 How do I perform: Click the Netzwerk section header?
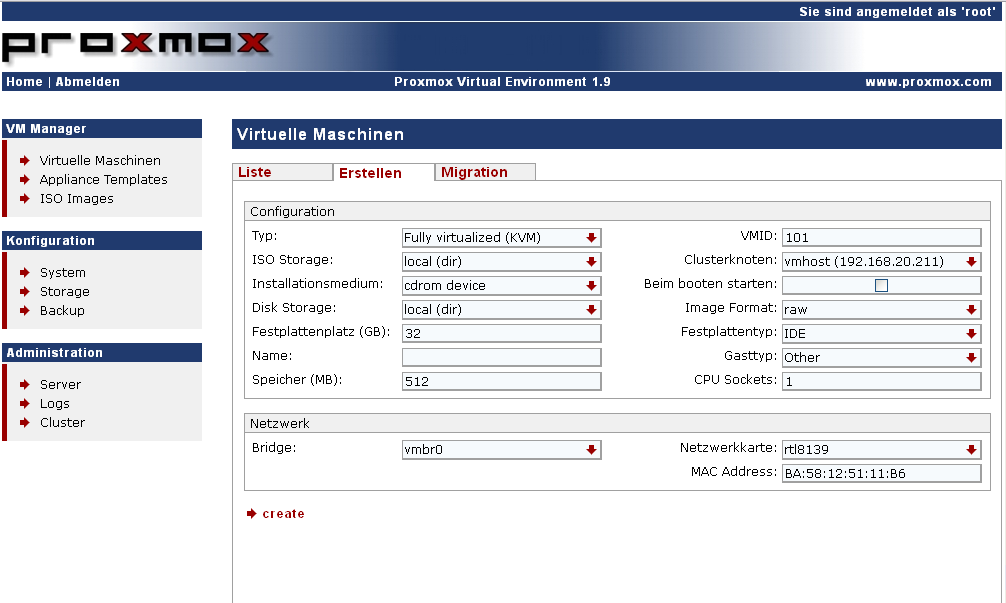(x=617, y=423)
